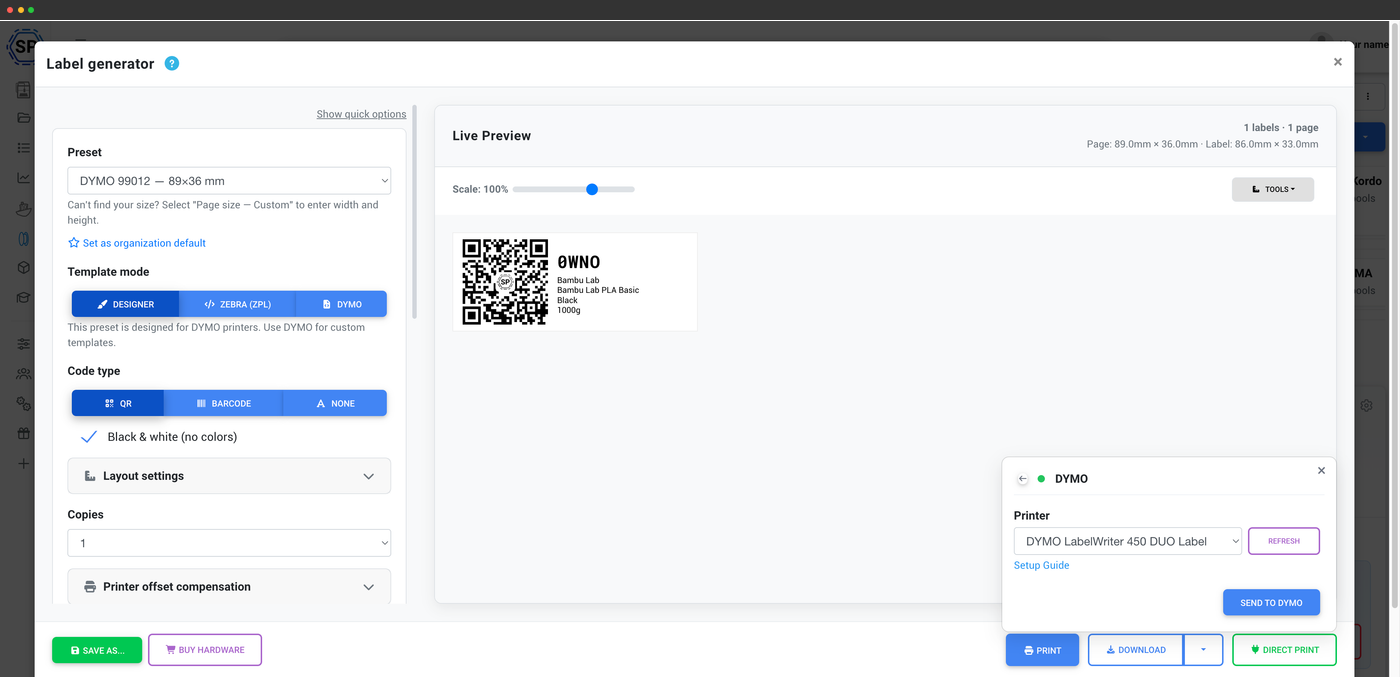Open the Copies dropdown
The width and height of the screenshot is (1400, 677).
(229, 543)
